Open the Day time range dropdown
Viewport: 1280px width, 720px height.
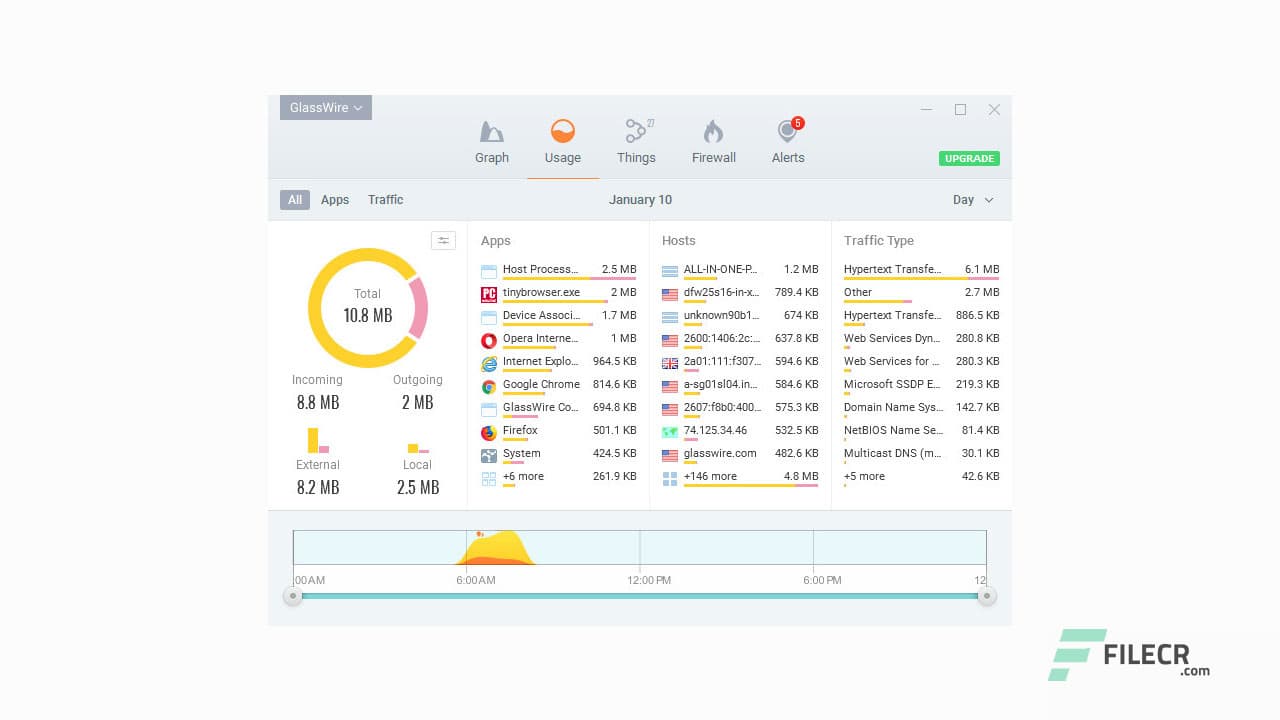(971, 199)
